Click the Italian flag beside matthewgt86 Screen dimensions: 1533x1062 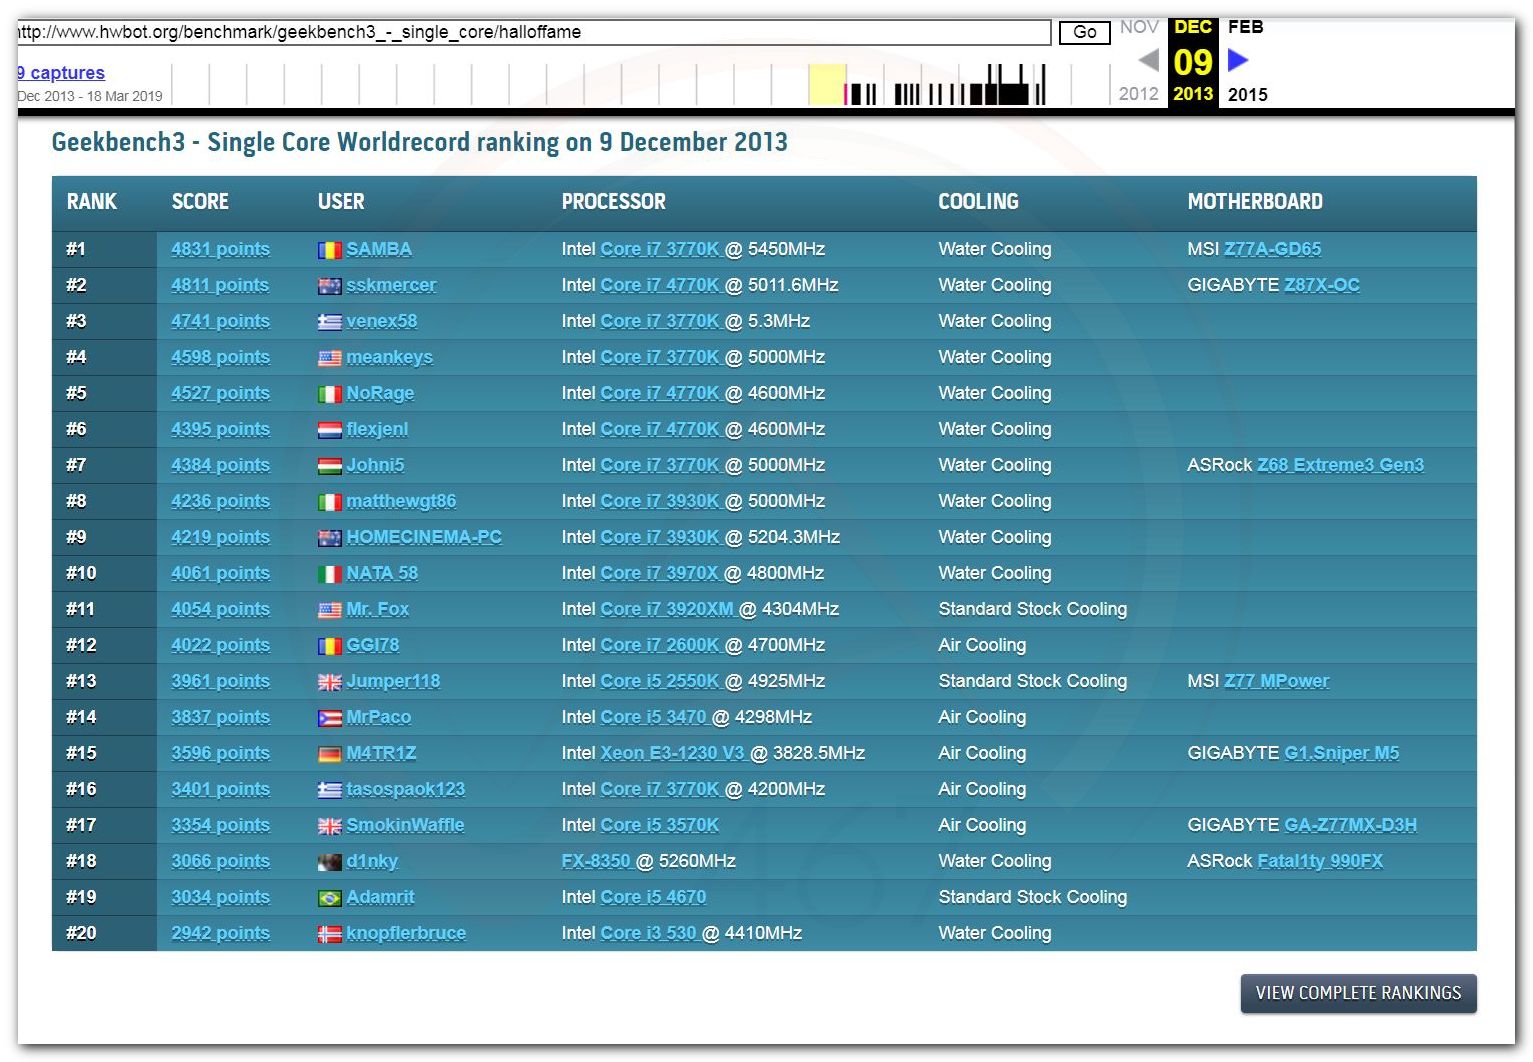point(329,502)
